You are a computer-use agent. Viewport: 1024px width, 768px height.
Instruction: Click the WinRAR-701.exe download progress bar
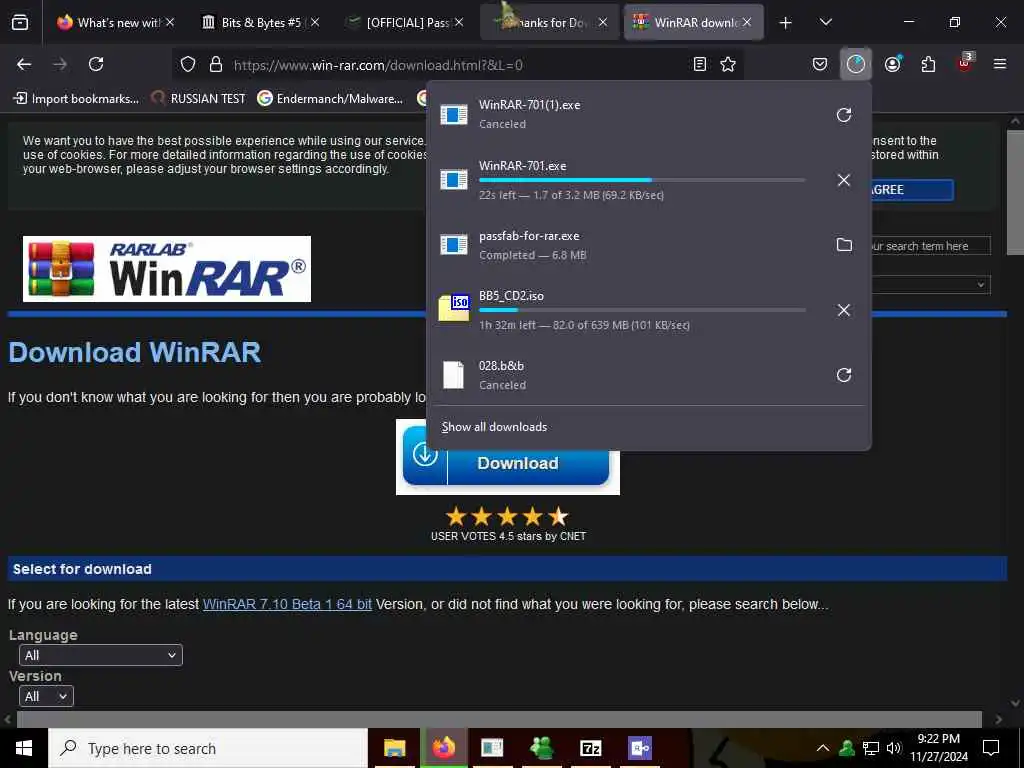[x=642, y=180]
